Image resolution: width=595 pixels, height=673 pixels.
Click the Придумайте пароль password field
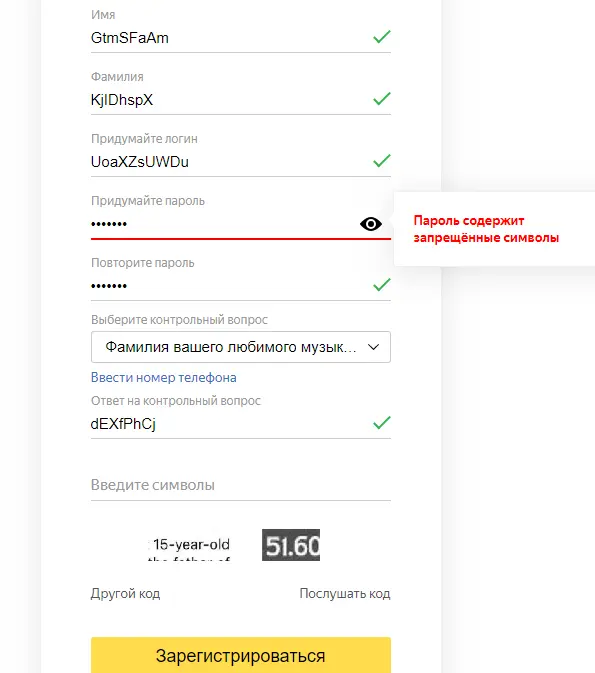pos(223,224)
